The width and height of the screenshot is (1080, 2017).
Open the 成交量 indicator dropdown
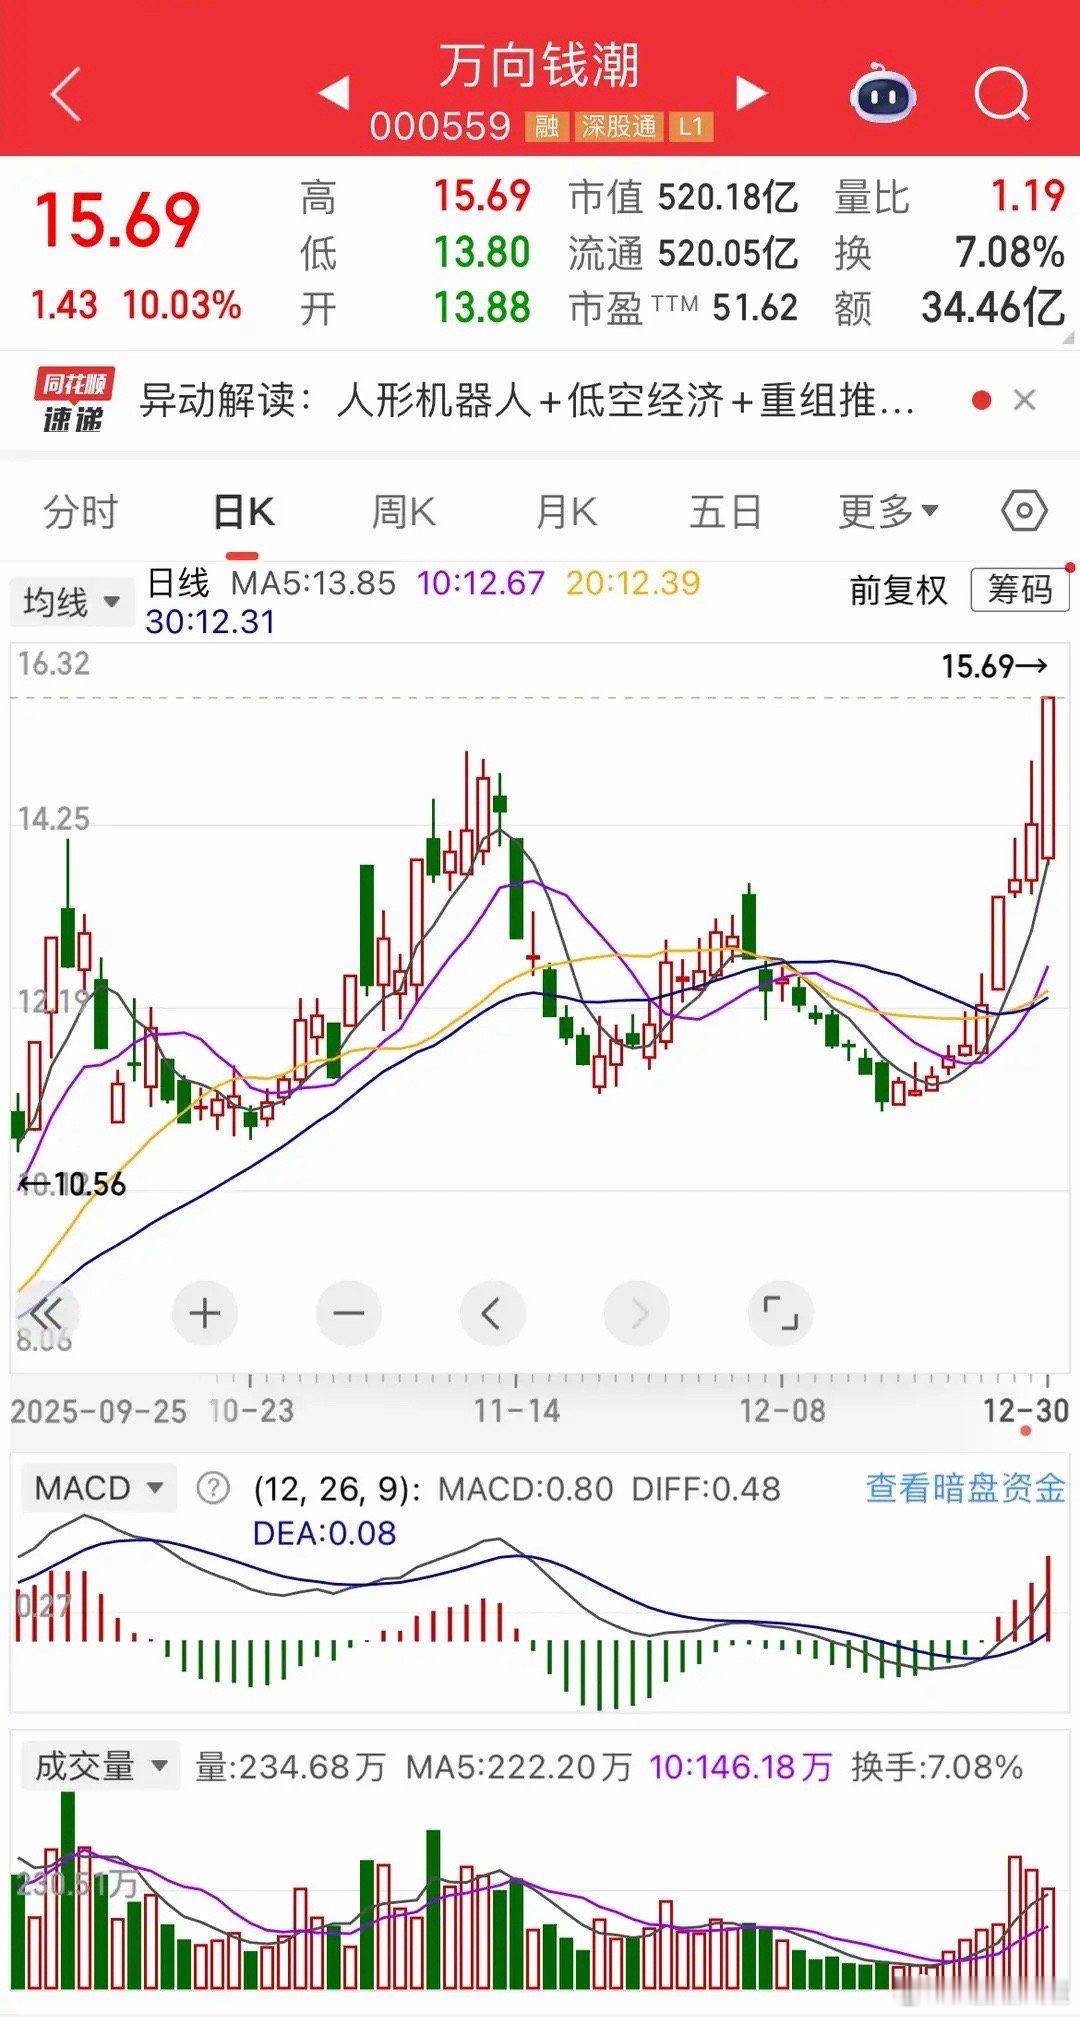(x=100, y=1766)
